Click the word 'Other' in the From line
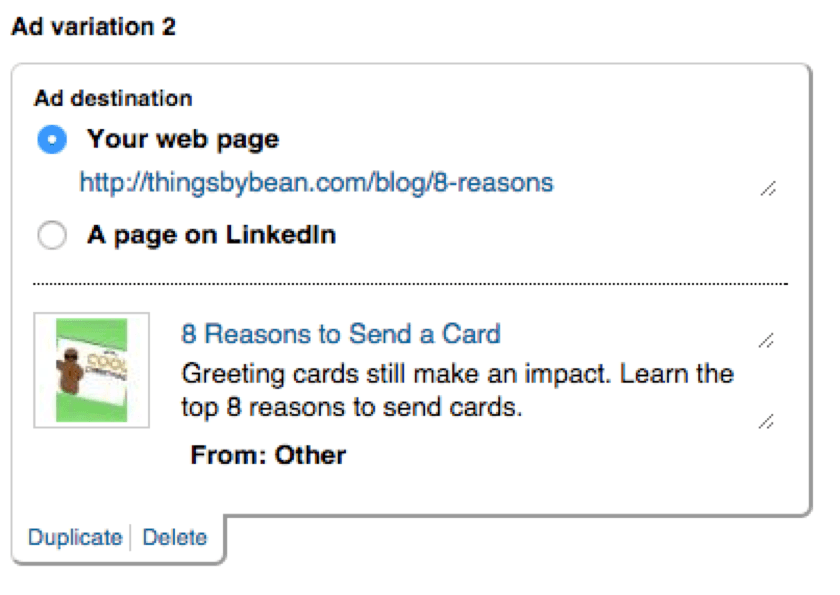 coord(310,455)
